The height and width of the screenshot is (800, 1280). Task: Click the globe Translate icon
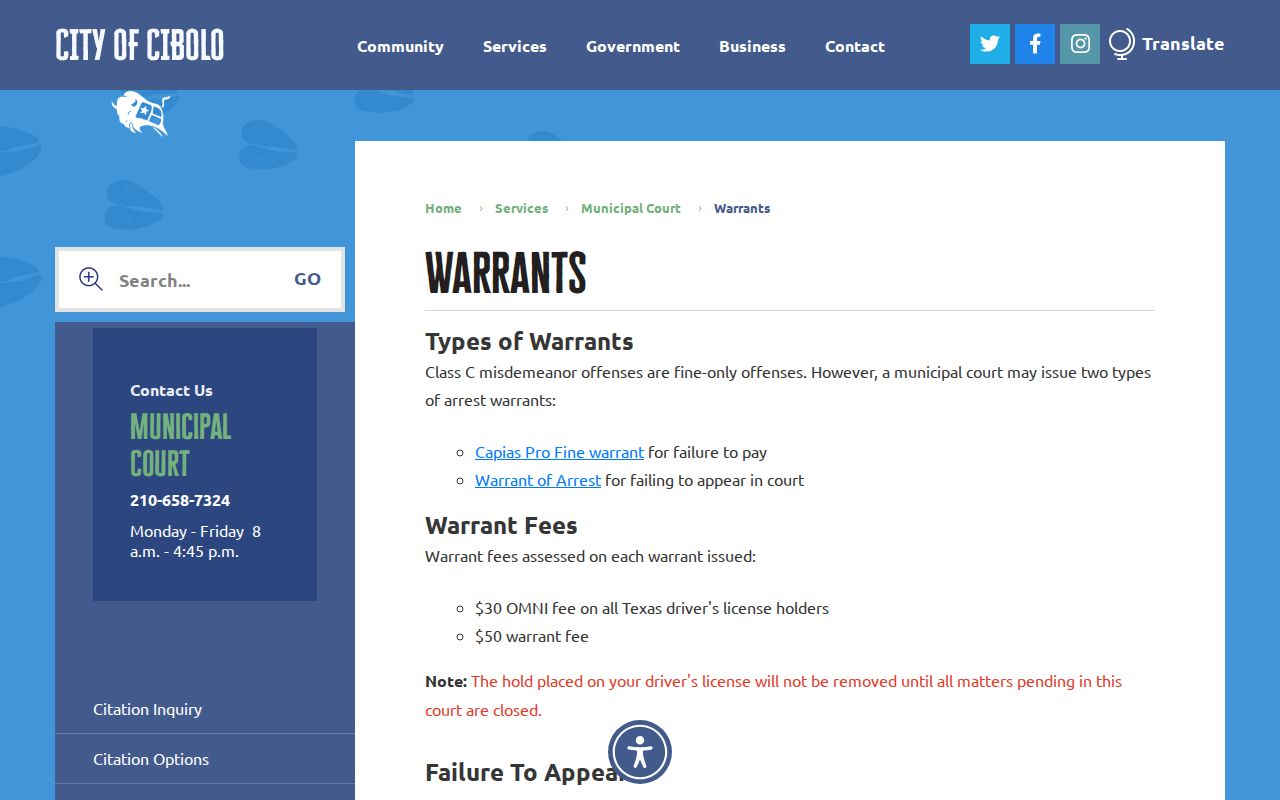point(1122,44)
